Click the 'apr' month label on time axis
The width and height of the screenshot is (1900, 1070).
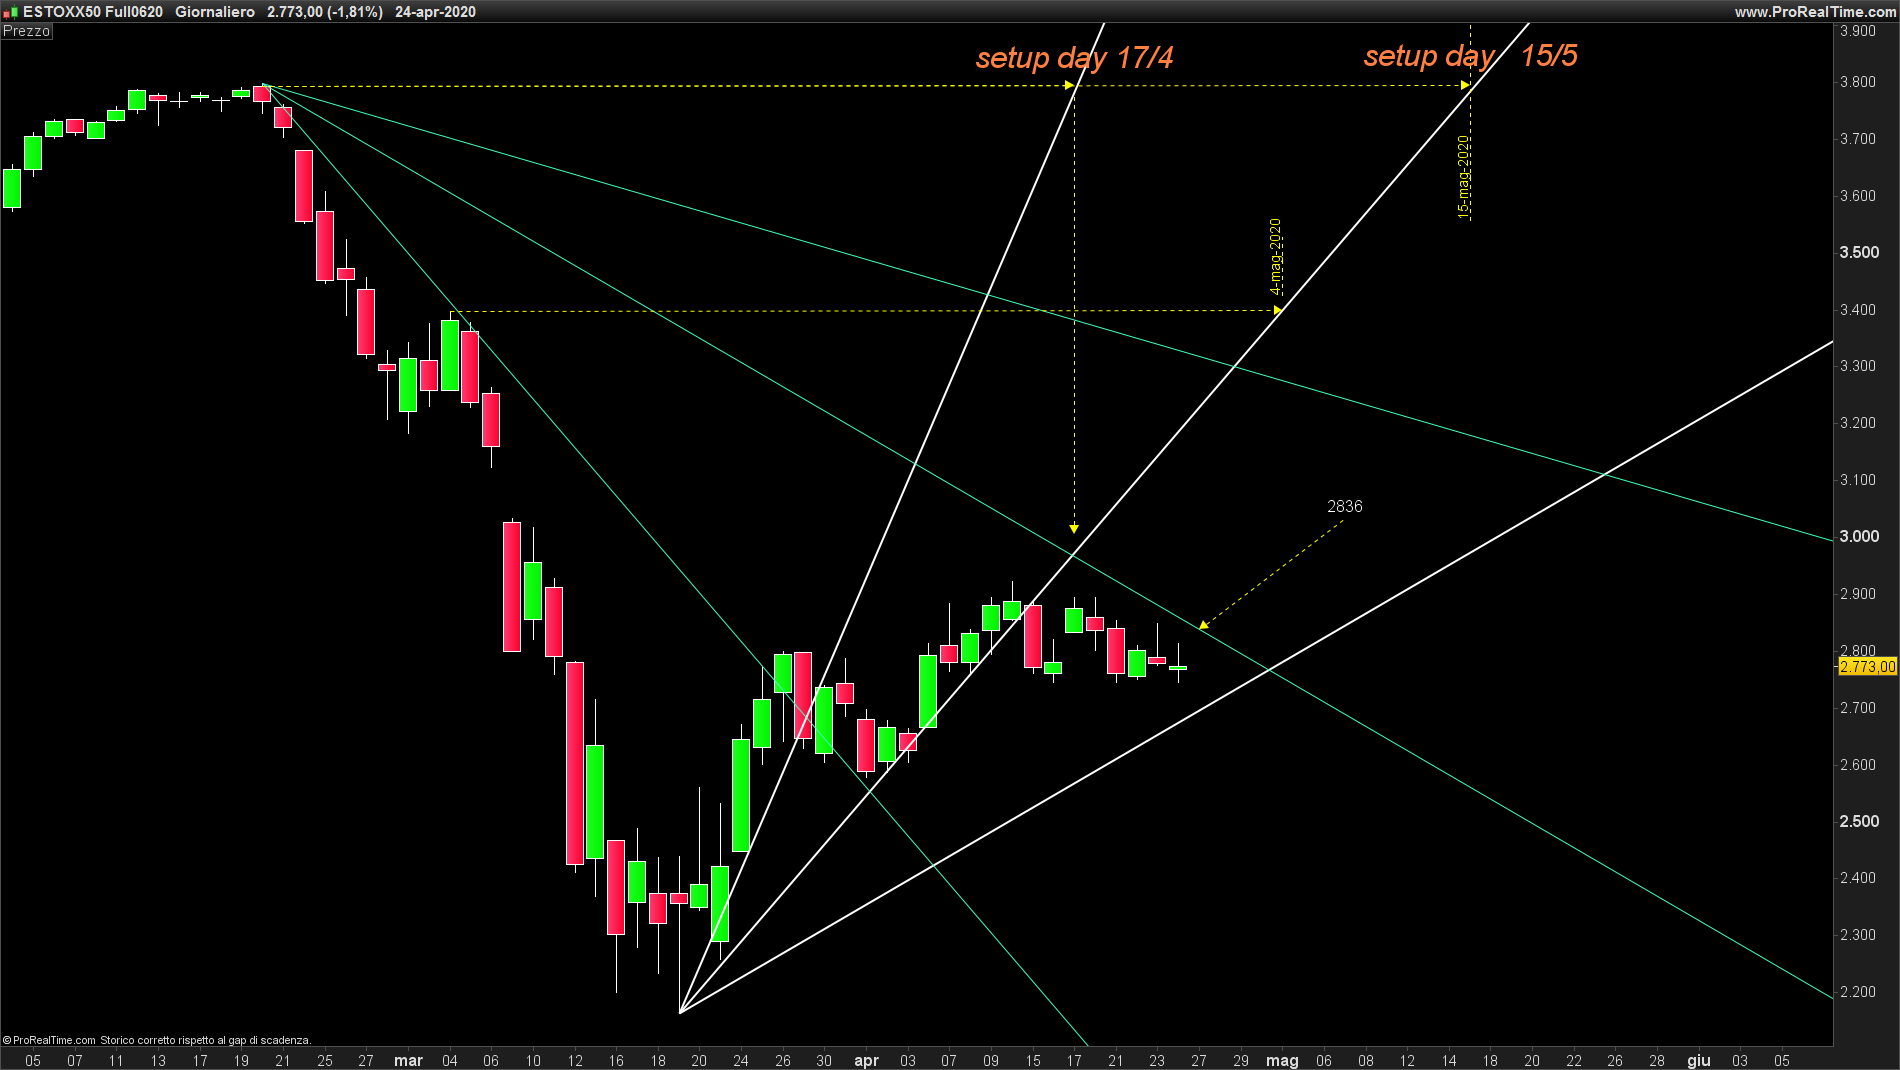click(866, 1060)
